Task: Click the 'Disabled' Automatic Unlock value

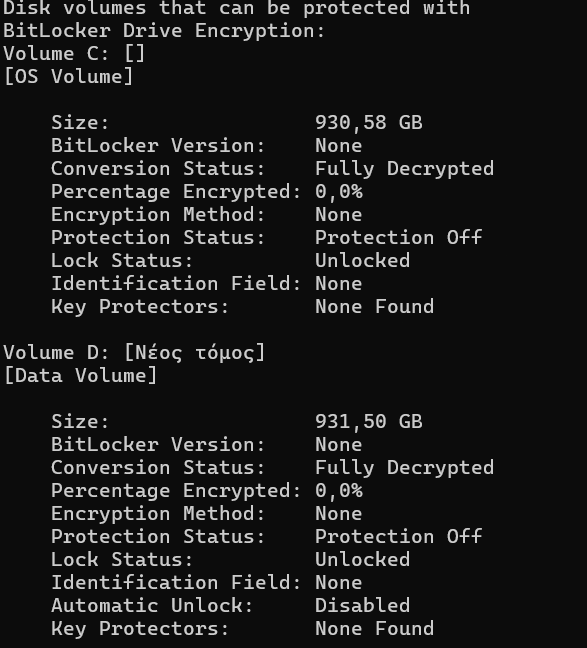Action: pos(363,605)
